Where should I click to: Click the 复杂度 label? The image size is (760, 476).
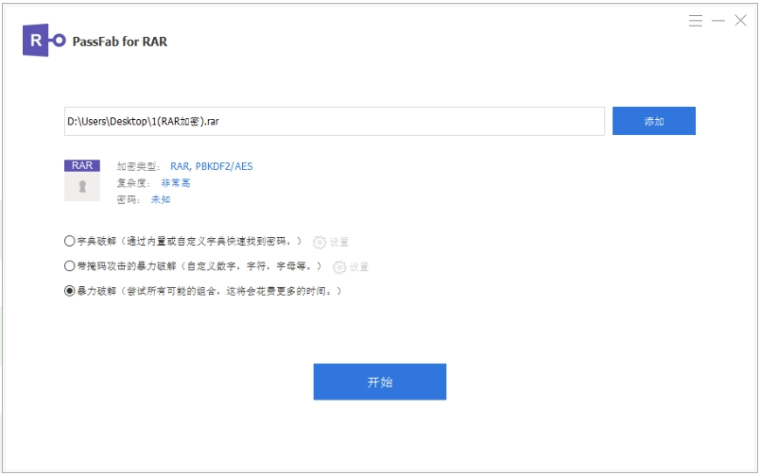133,183
